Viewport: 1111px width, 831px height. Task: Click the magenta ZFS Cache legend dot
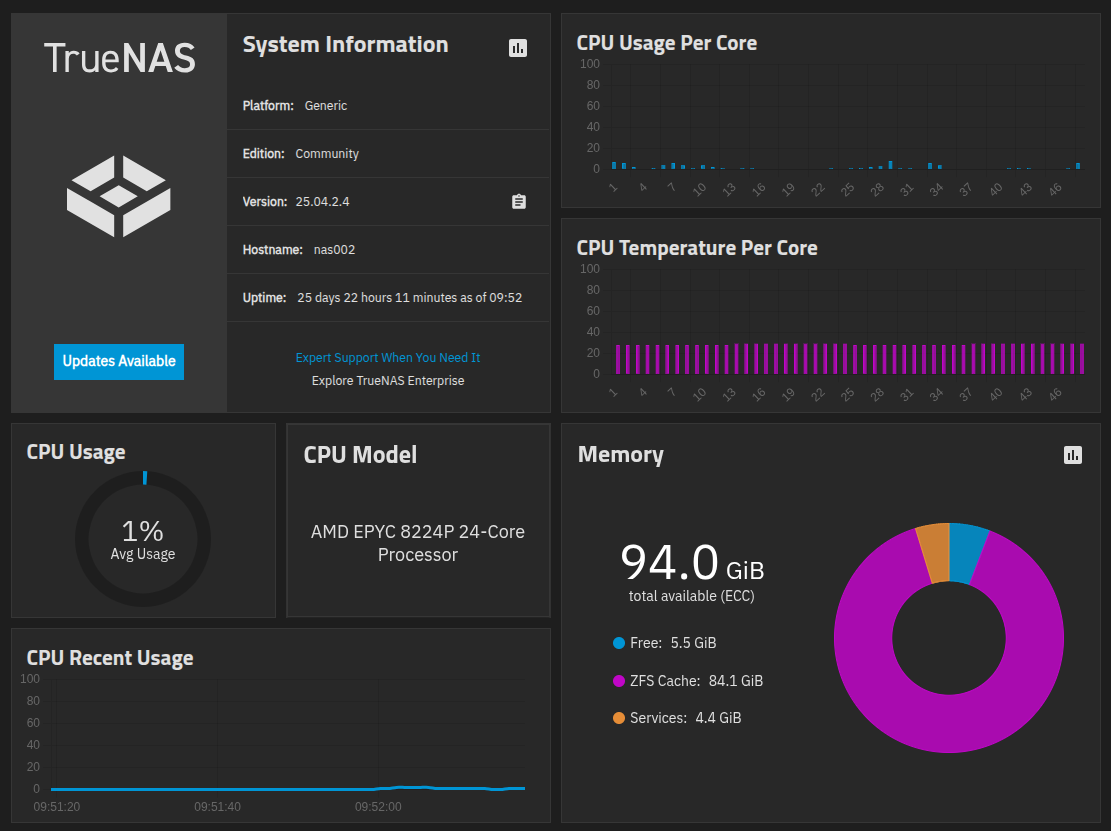click(x=619, y=681)
